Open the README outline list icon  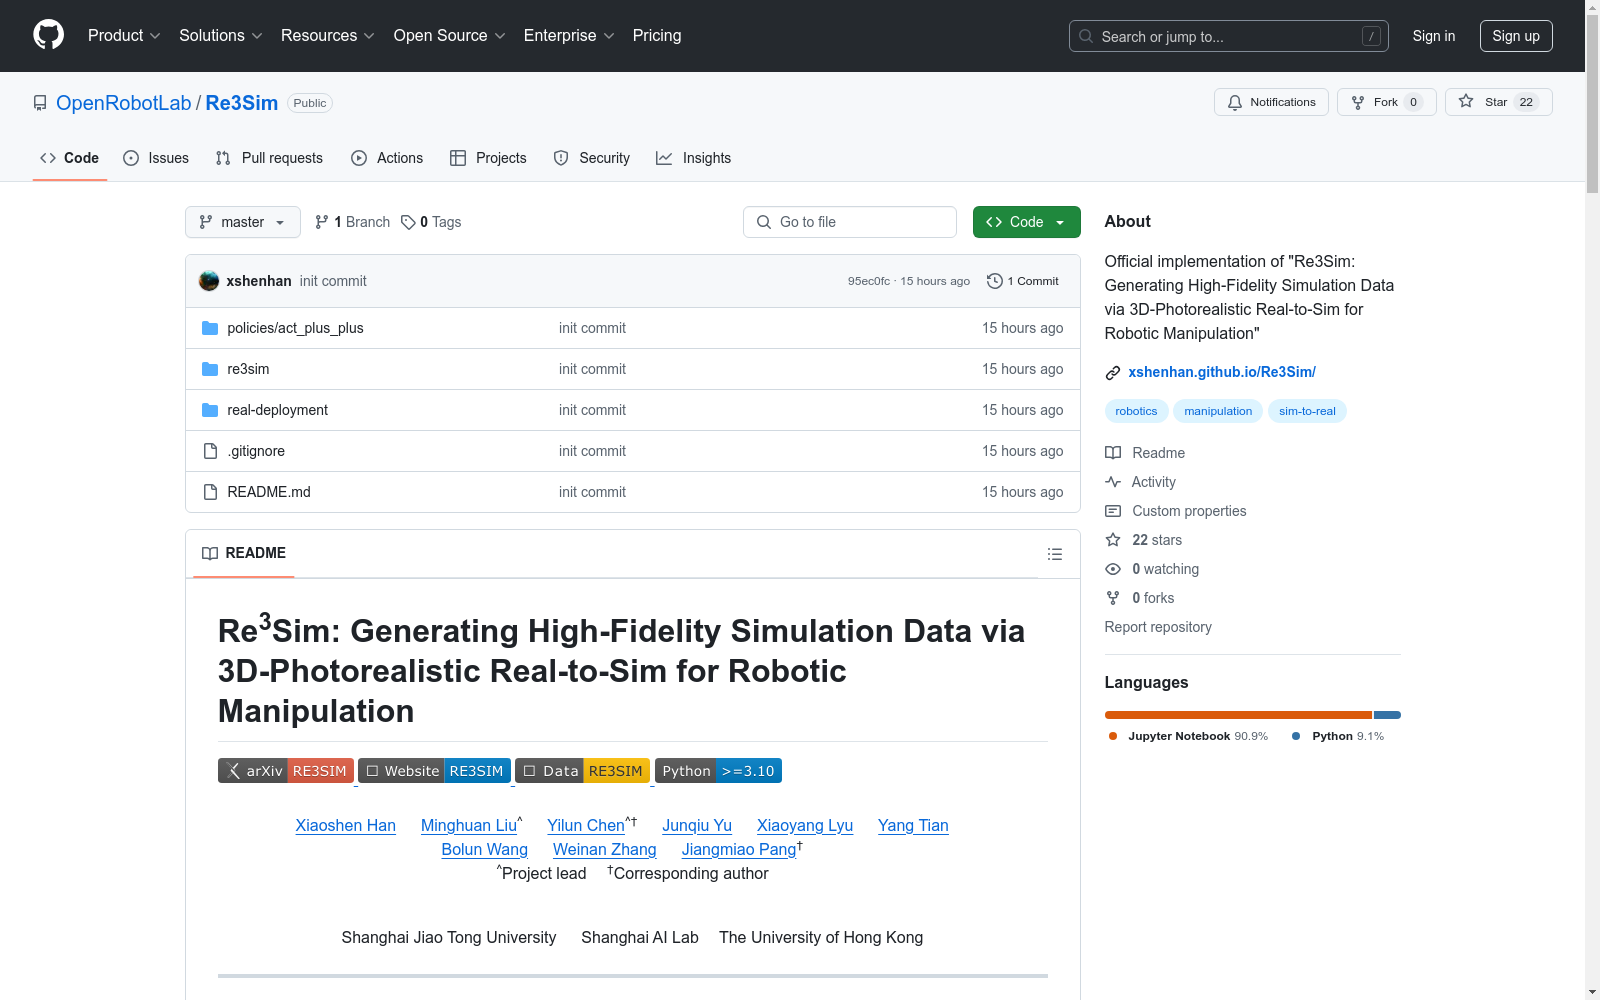tap(1055, 554)
